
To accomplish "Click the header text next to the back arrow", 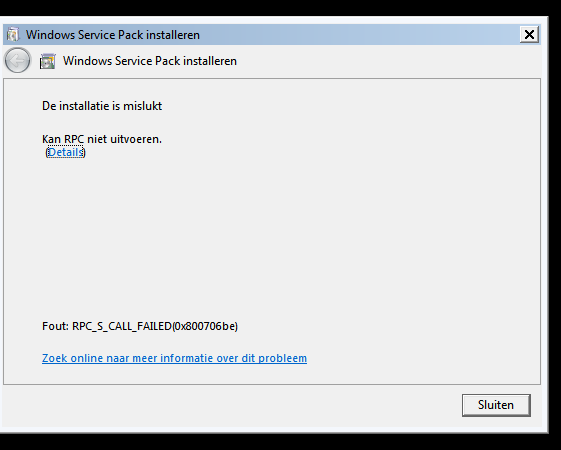I will [x=150, y=61].
